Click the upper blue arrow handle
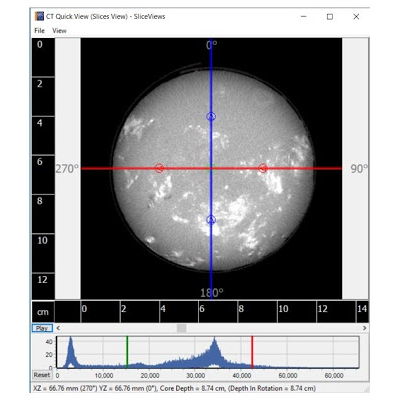This screenshot has width=399, height=401. (211, 116)
